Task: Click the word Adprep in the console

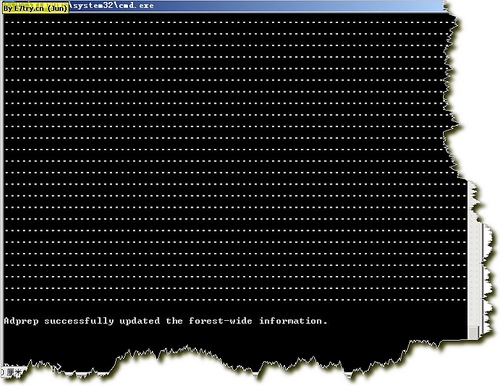Action: 21,321
